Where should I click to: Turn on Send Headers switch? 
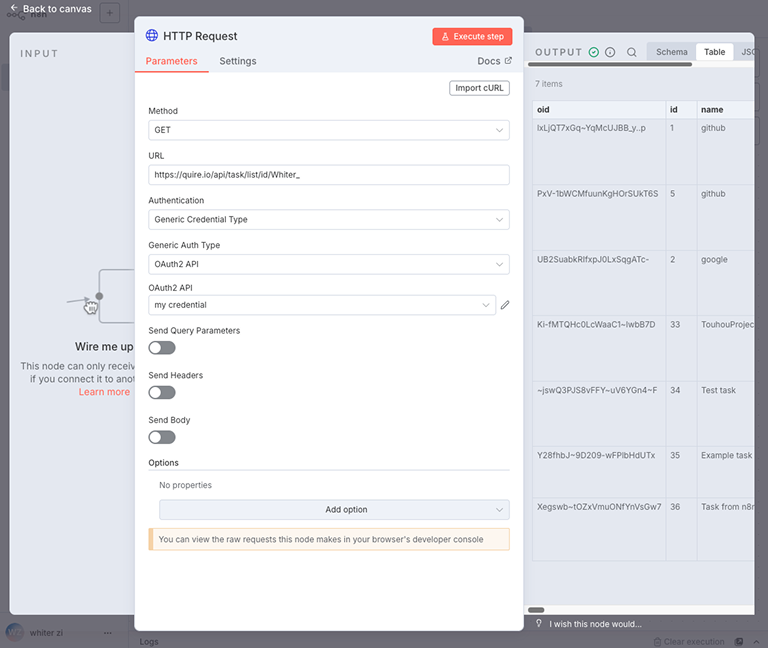click(162, 393)
